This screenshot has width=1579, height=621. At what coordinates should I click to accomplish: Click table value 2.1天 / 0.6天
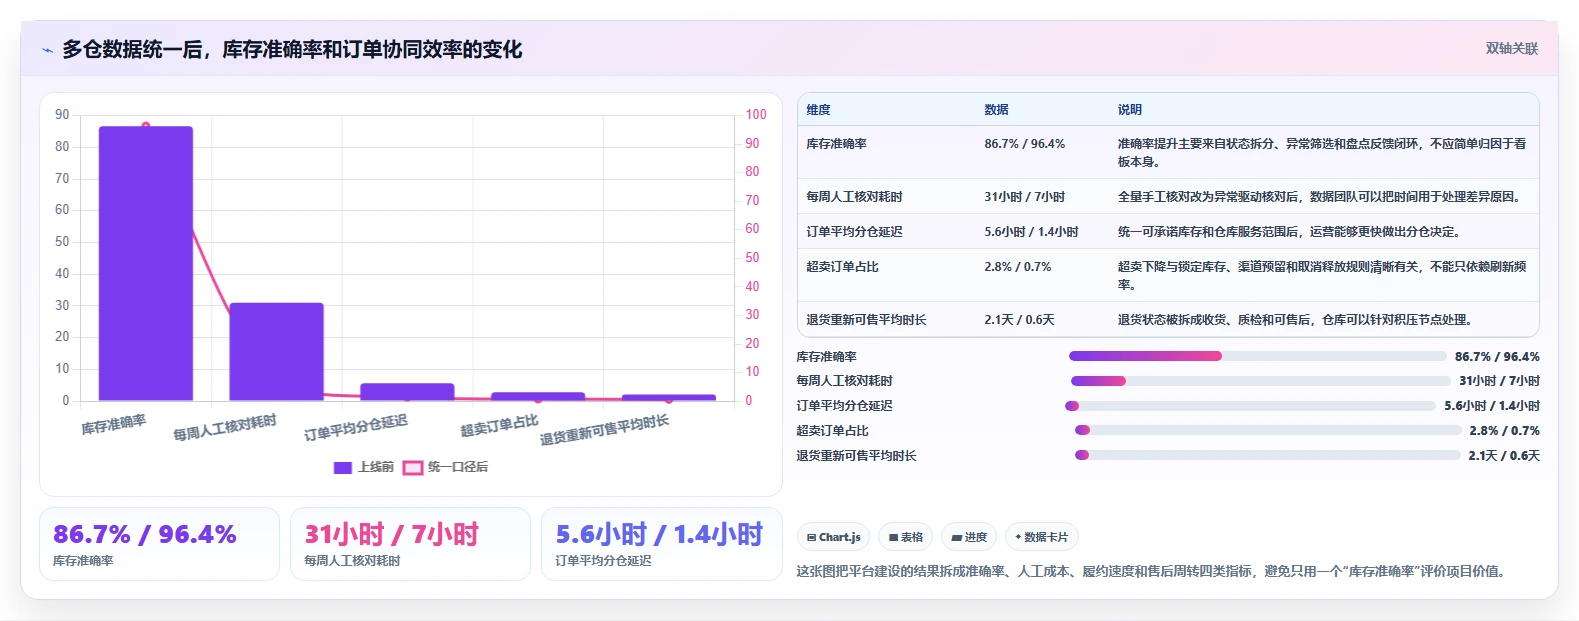click(1019, 320)
